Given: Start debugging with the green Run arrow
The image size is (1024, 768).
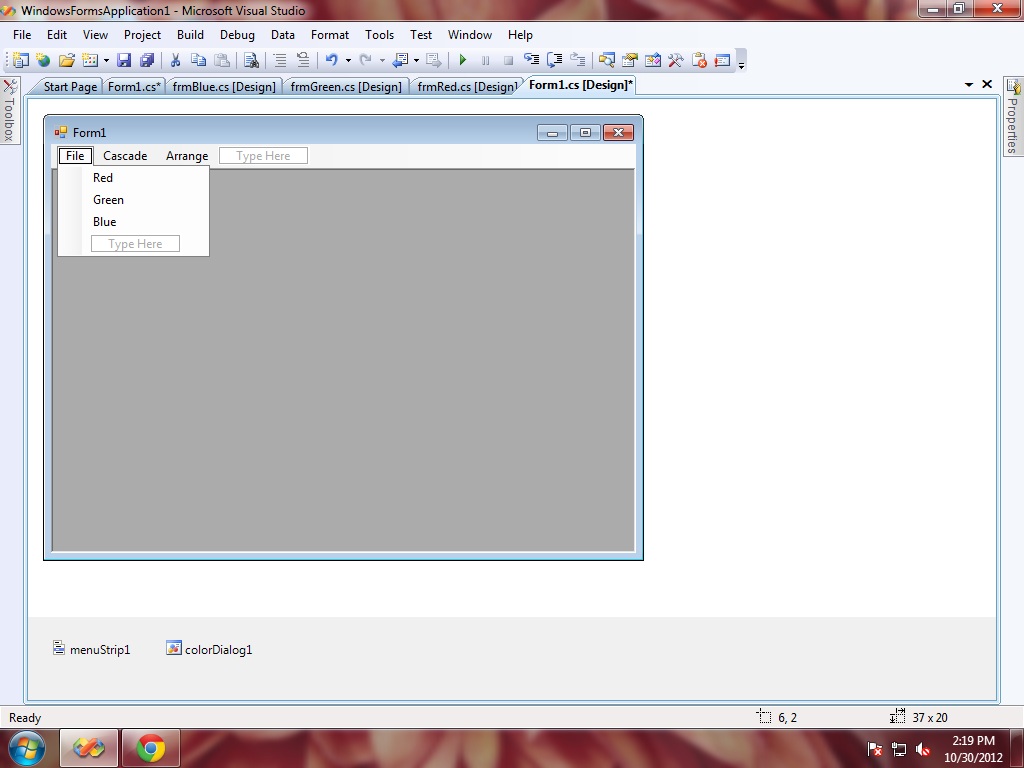Looking at the screenshot, I should tap(462, 60).
